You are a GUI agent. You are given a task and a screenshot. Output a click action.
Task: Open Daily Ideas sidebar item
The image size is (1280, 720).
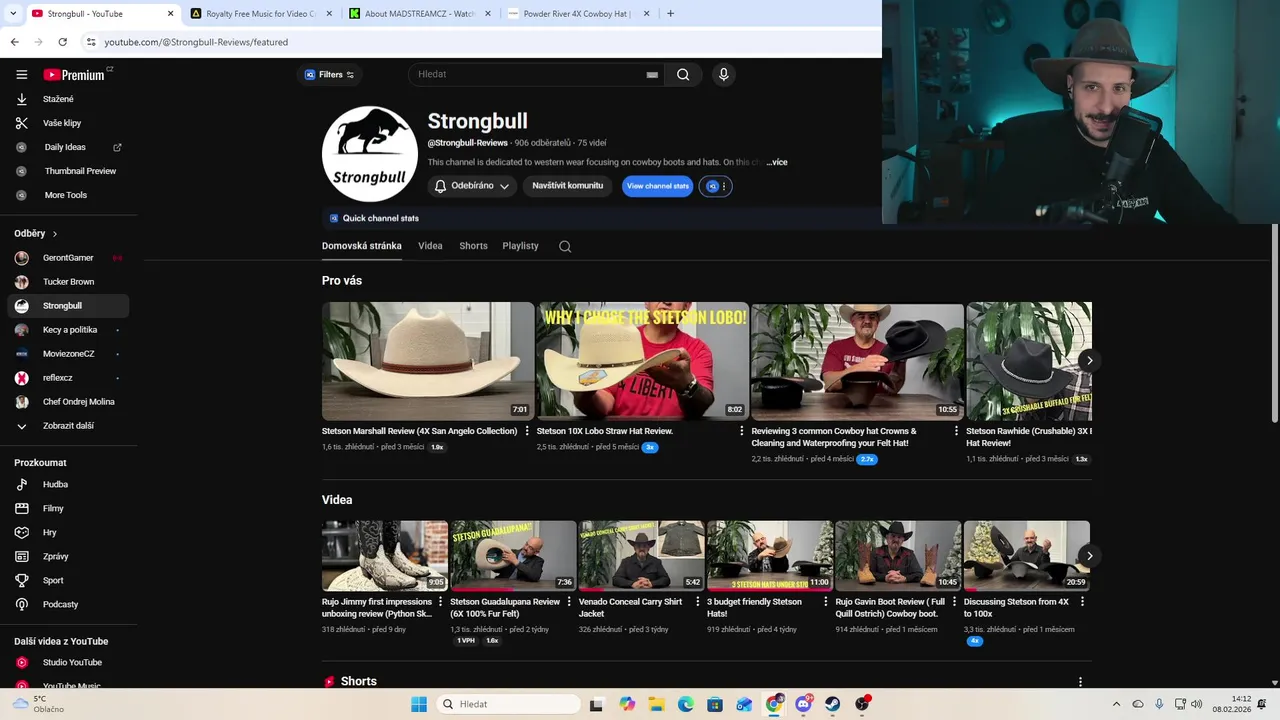67,147
